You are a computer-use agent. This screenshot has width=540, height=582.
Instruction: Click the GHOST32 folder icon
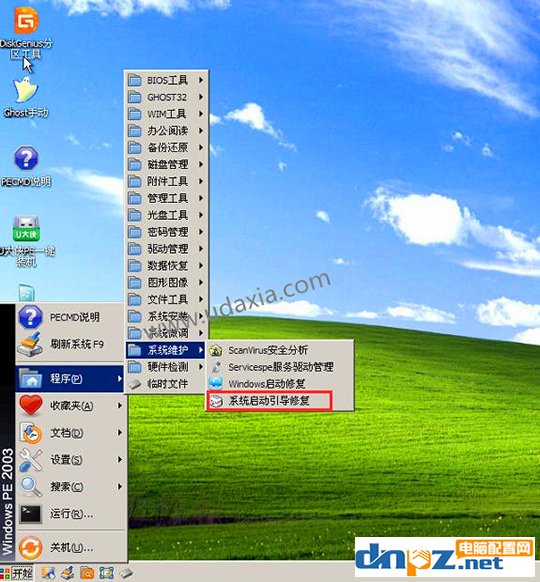pos(134,97)
